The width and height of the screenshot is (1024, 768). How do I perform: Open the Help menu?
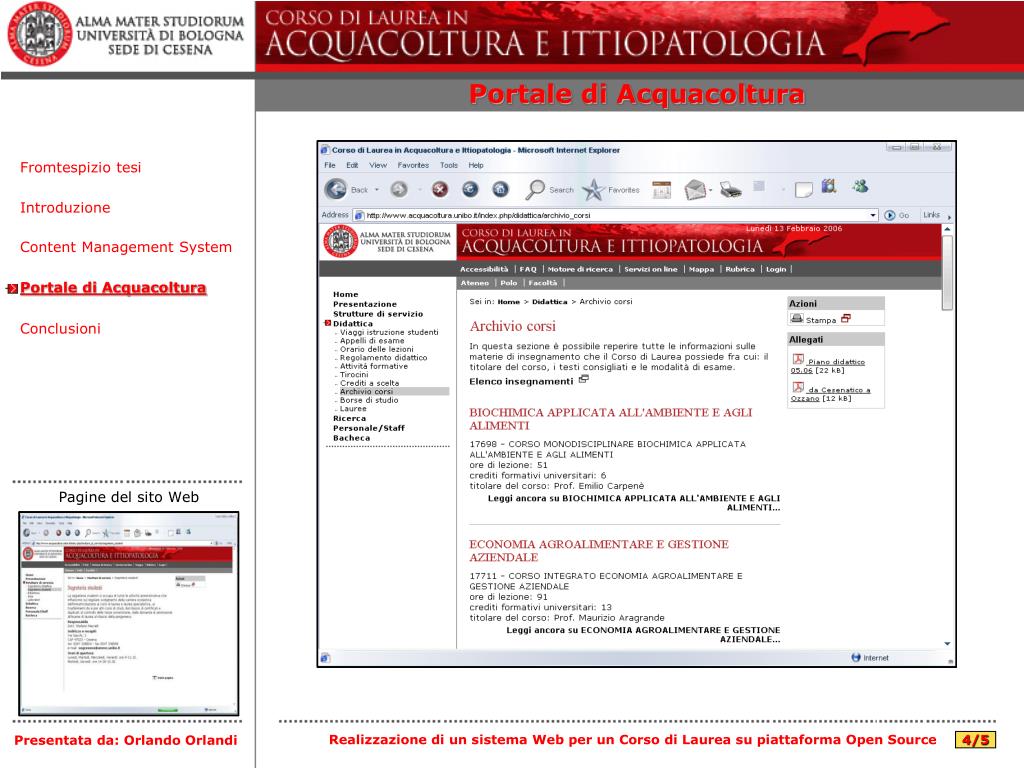click(x=476, y=165)
